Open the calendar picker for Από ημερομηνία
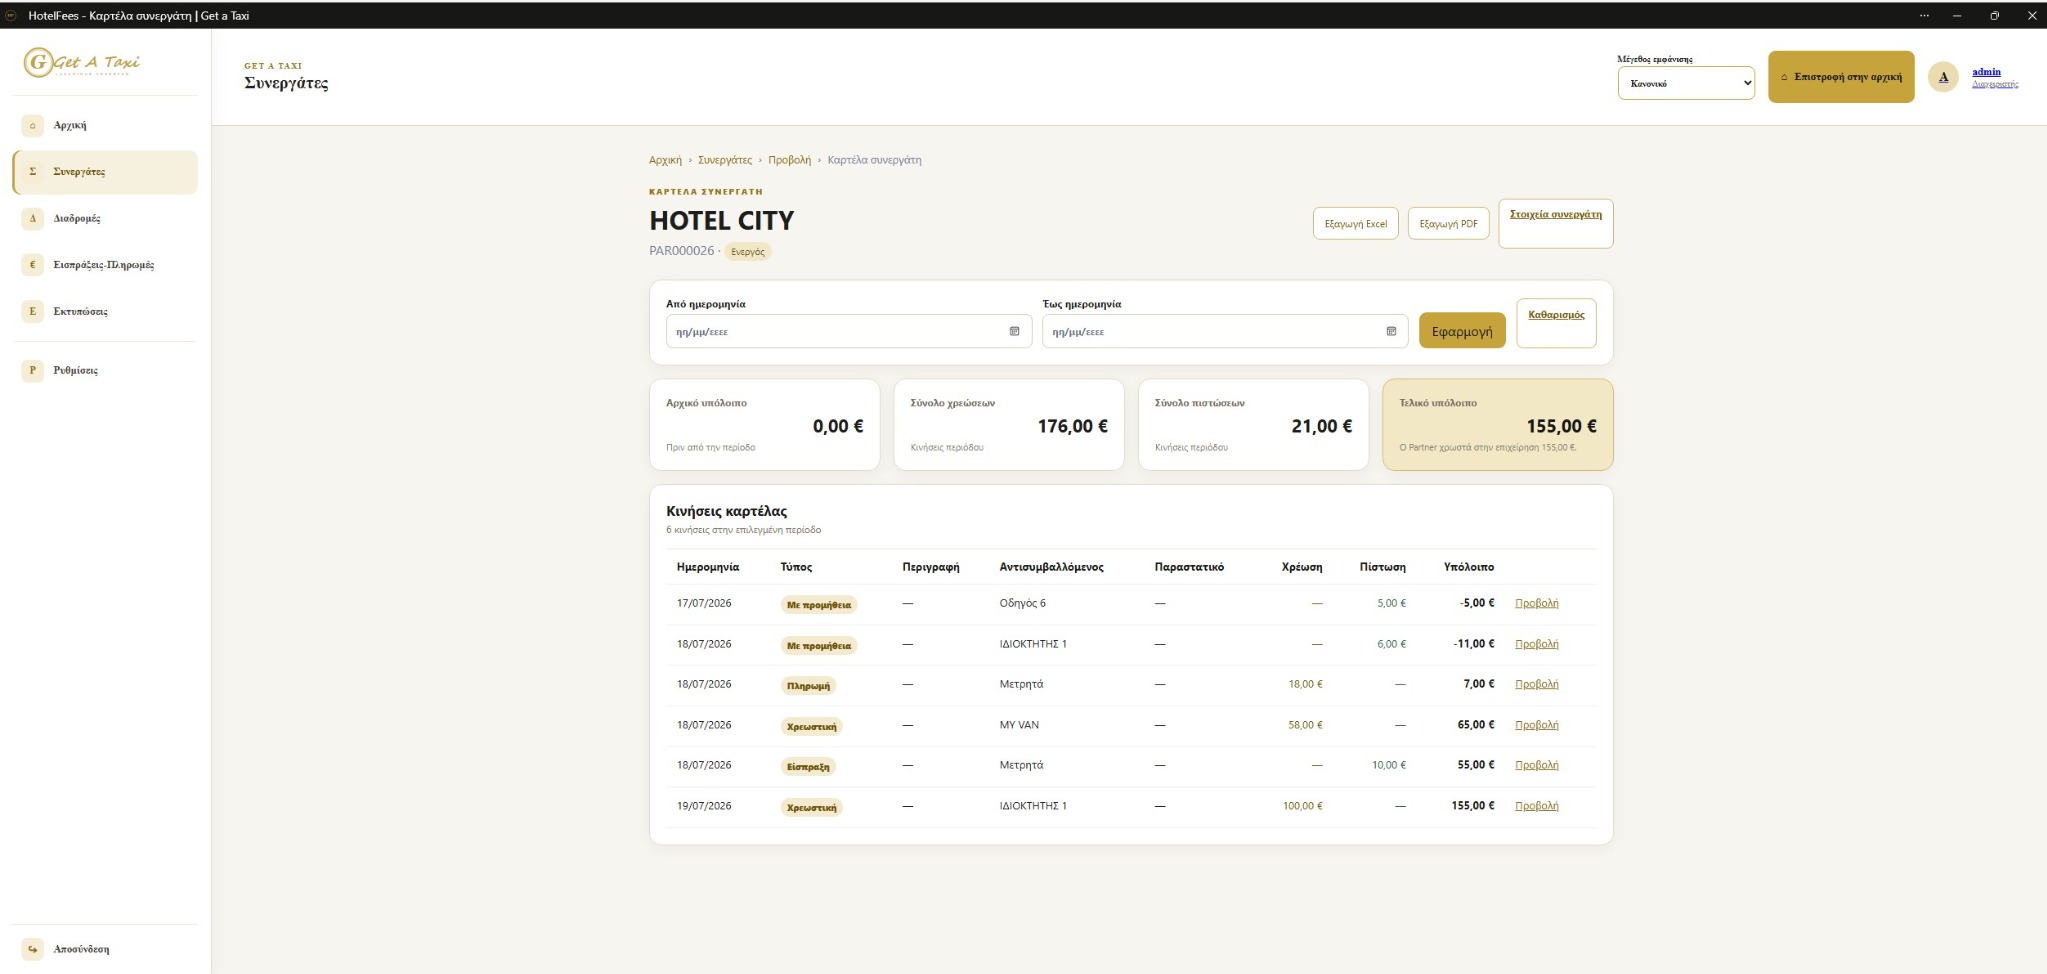The image size is (2047, 974). 1014,331
